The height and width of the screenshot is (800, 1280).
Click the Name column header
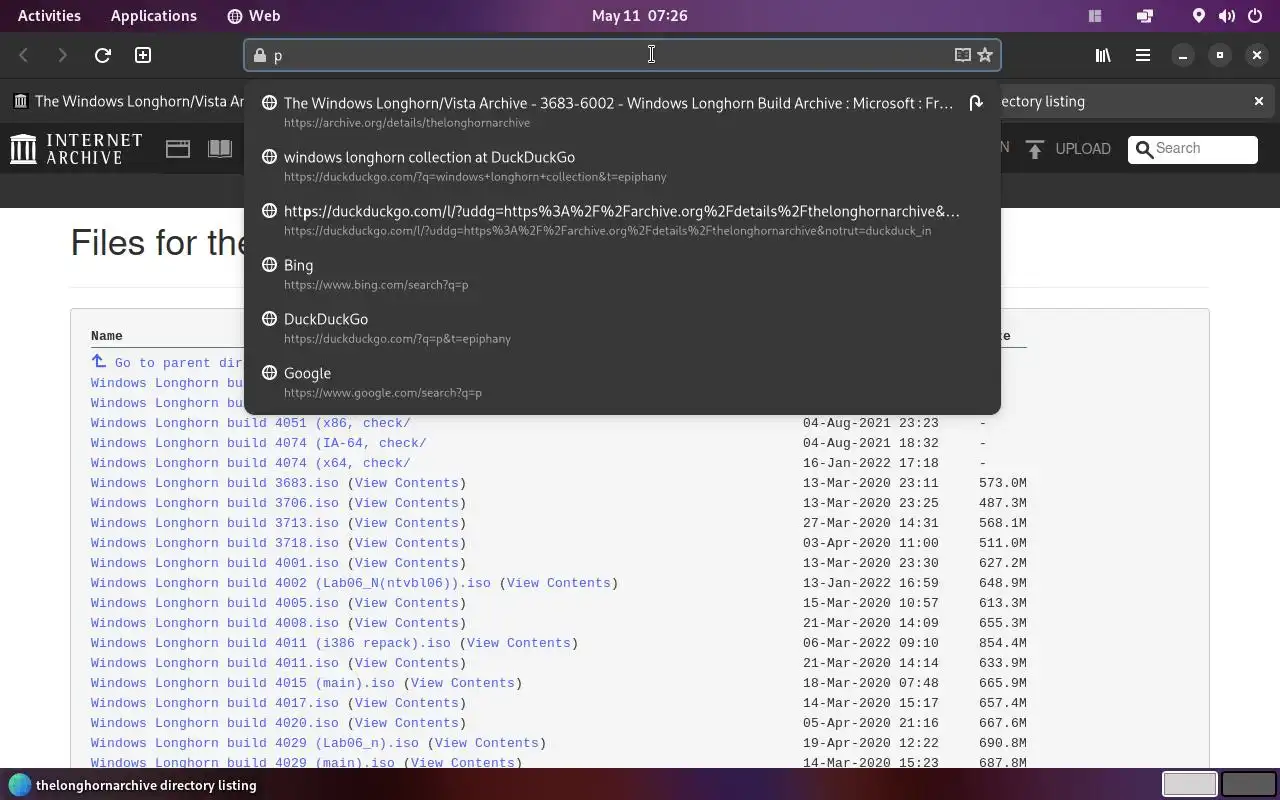coord(106,336)
